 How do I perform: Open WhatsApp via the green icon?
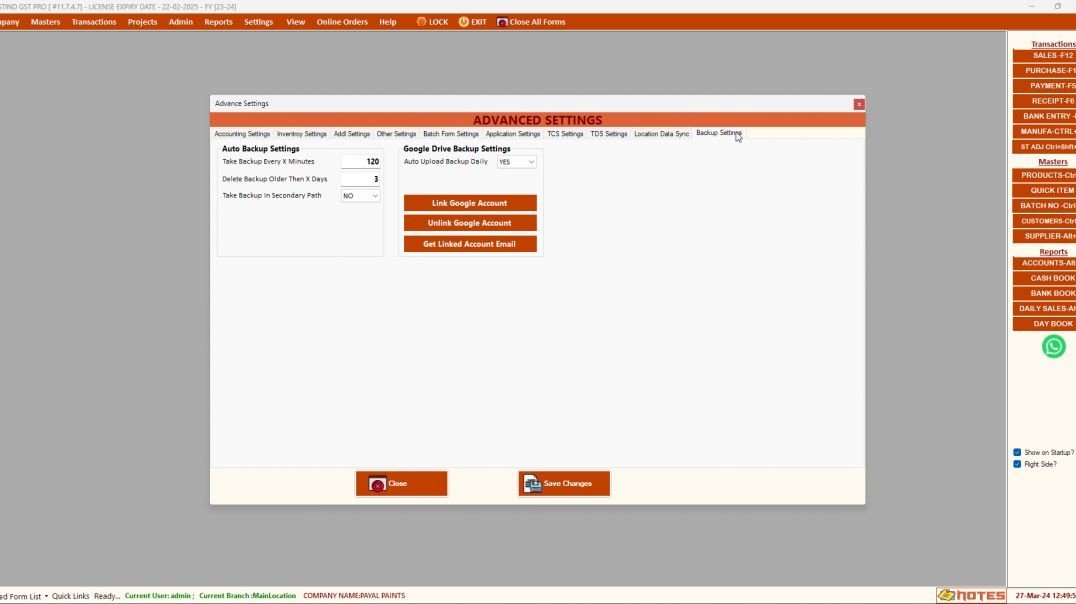pyautogui.click(x=1053, y=346)
